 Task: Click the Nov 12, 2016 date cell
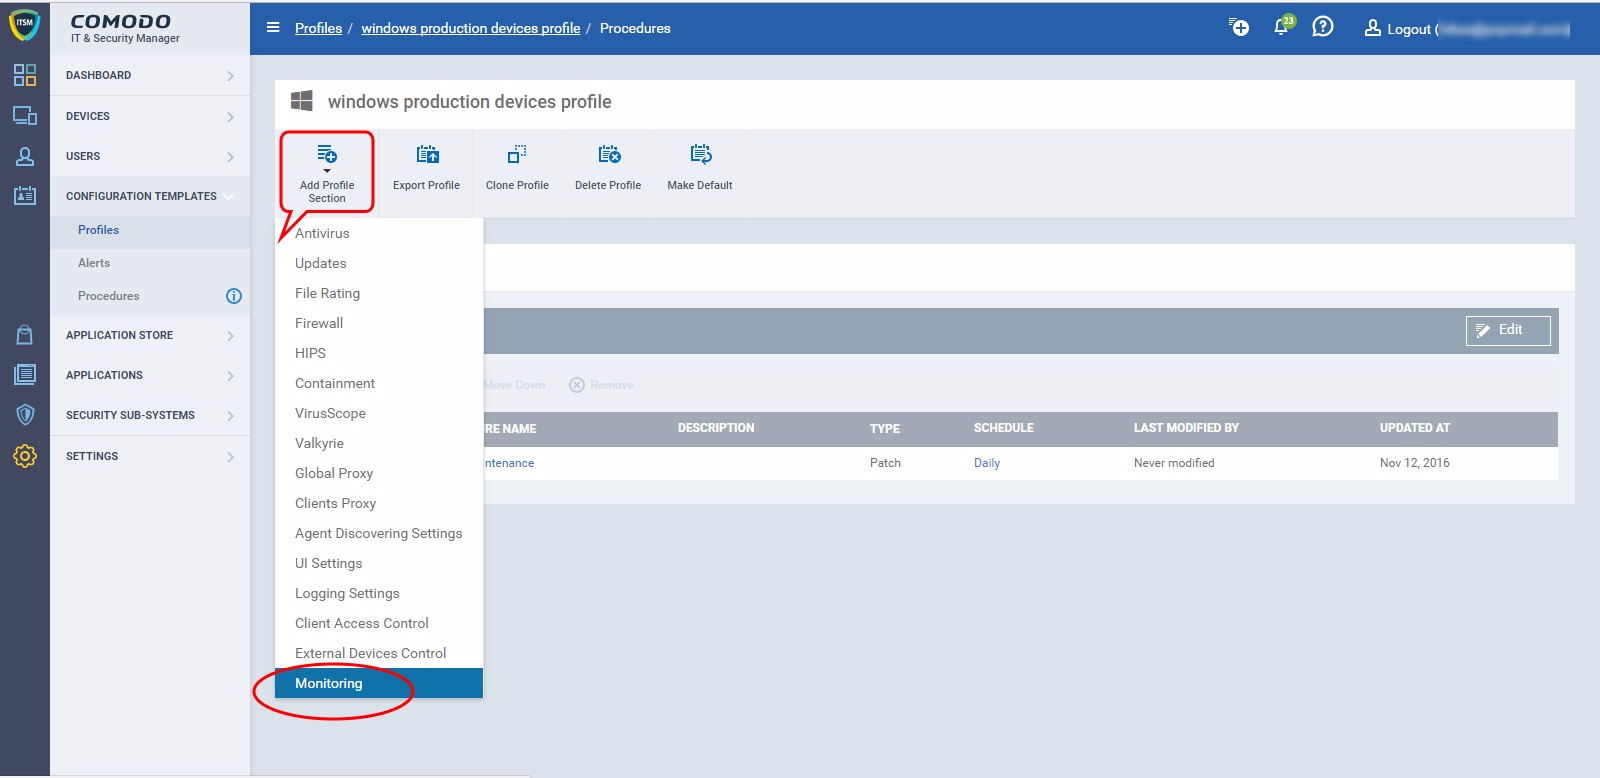[x=1415, y=463]
